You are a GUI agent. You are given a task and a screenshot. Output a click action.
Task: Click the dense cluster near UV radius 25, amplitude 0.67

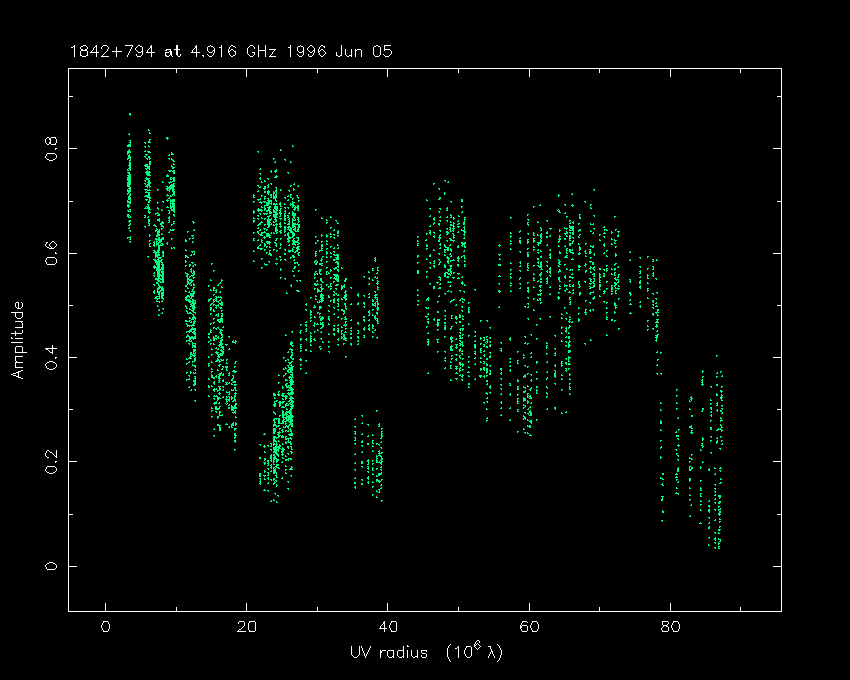point(277,212)
